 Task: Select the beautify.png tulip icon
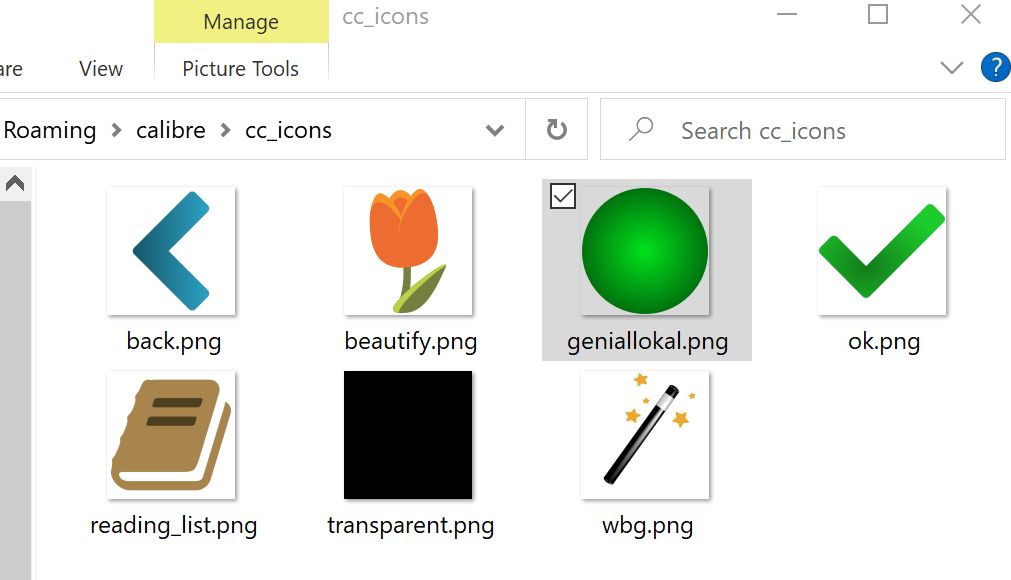coord(408,251)
